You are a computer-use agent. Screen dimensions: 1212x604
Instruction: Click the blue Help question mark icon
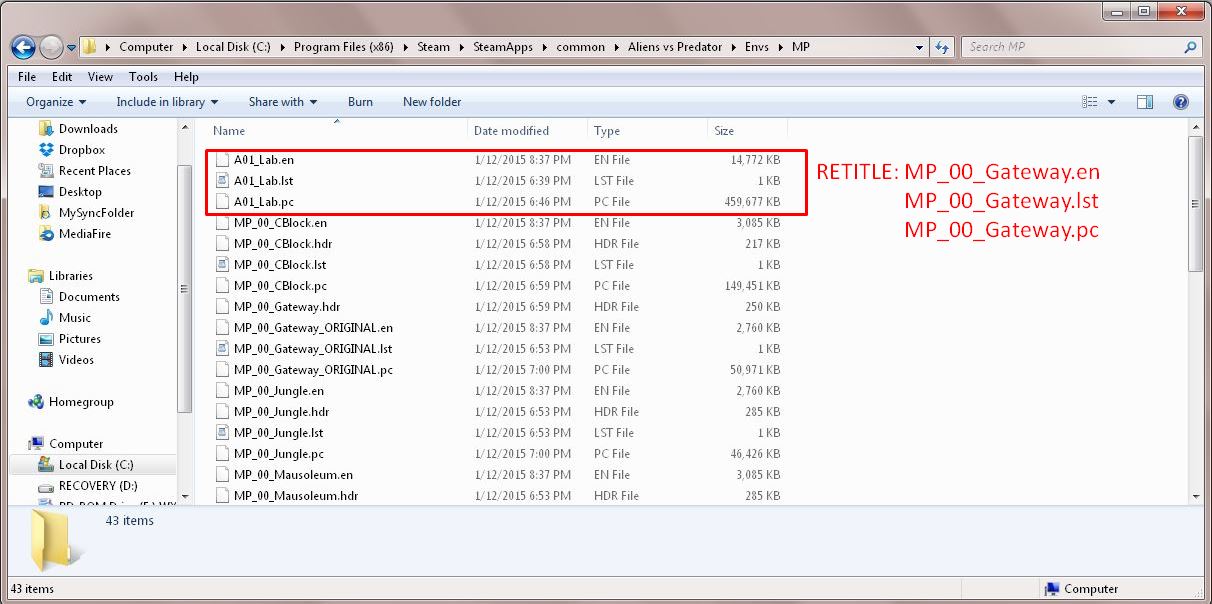pos(1180,102)
